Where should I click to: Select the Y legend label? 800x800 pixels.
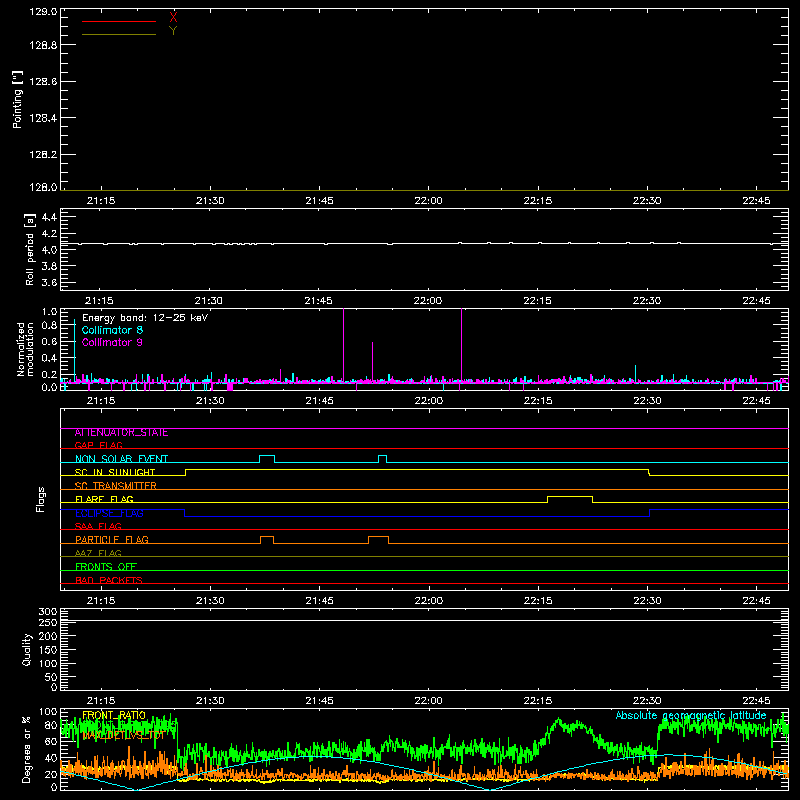(173, 31)
